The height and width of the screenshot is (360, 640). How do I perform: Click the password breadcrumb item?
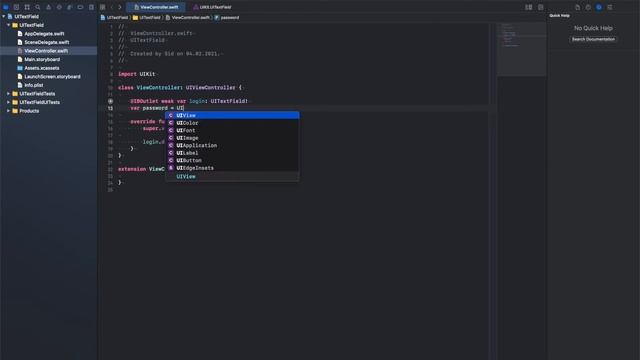pyautogui.click(x=227, y=18)
